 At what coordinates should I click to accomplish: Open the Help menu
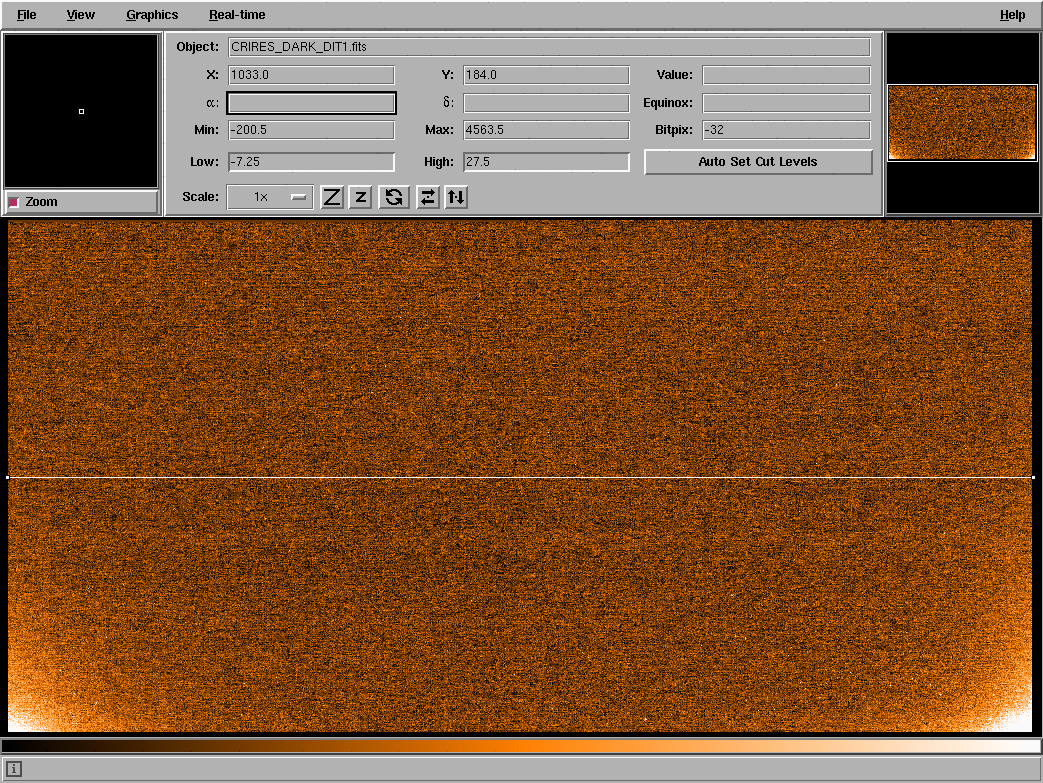(1012, 15)
